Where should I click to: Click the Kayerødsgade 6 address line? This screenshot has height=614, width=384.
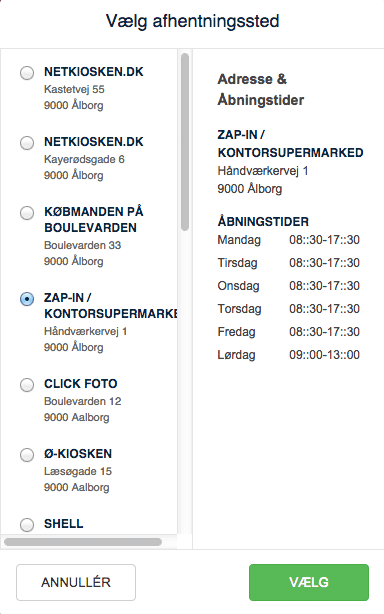tap(84, 159)
